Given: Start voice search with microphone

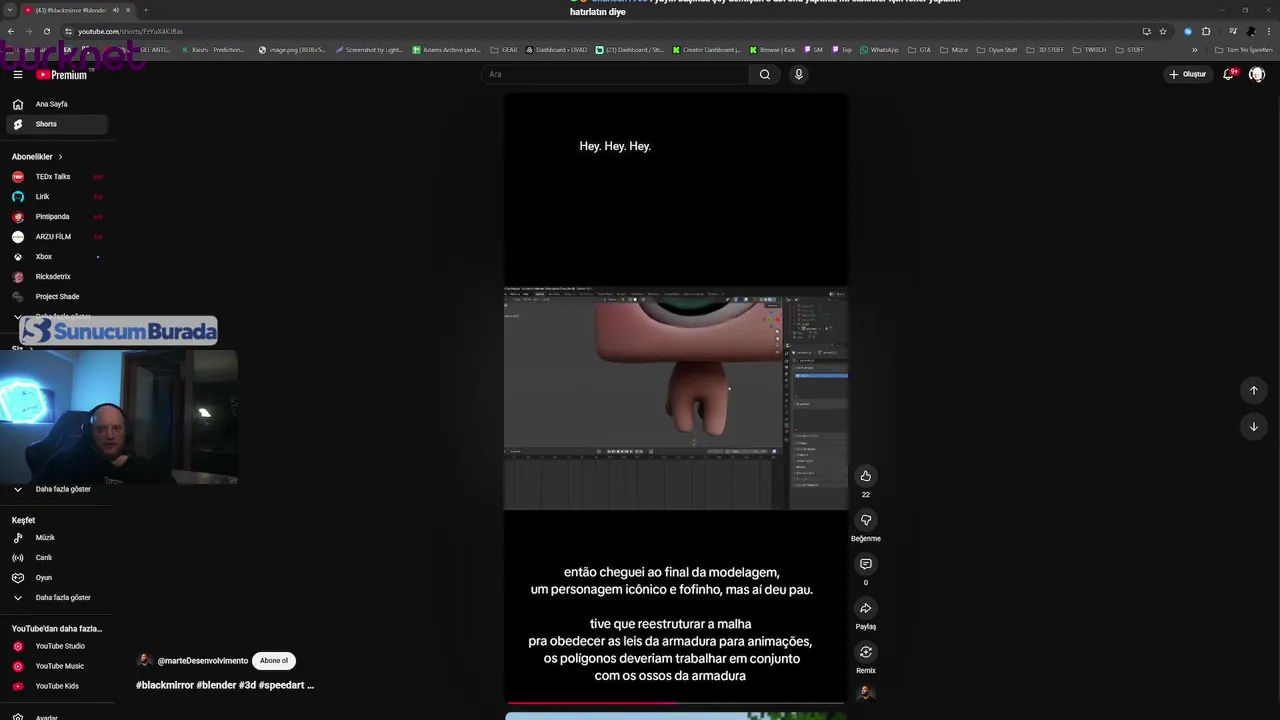Looking at the screenshot, I should point(798,74).
